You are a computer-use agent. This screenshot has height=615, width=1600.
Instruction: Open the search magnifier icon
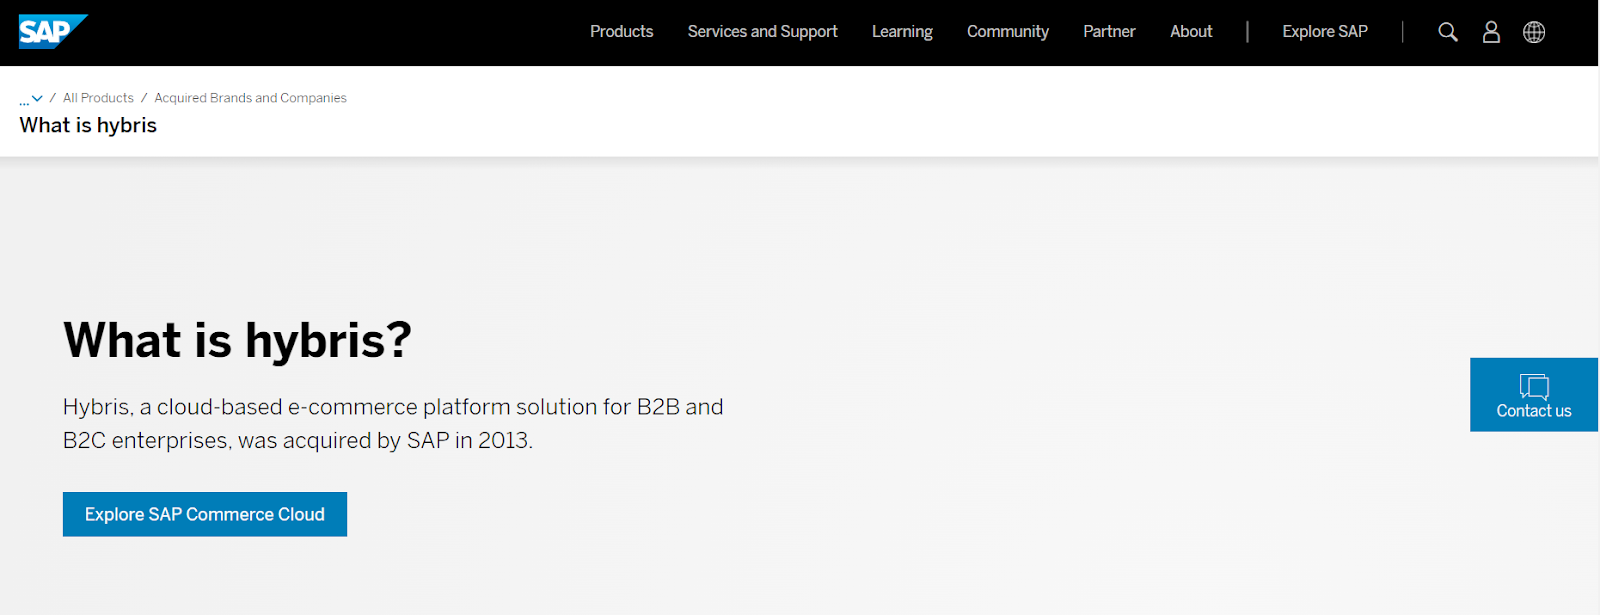1447,32
